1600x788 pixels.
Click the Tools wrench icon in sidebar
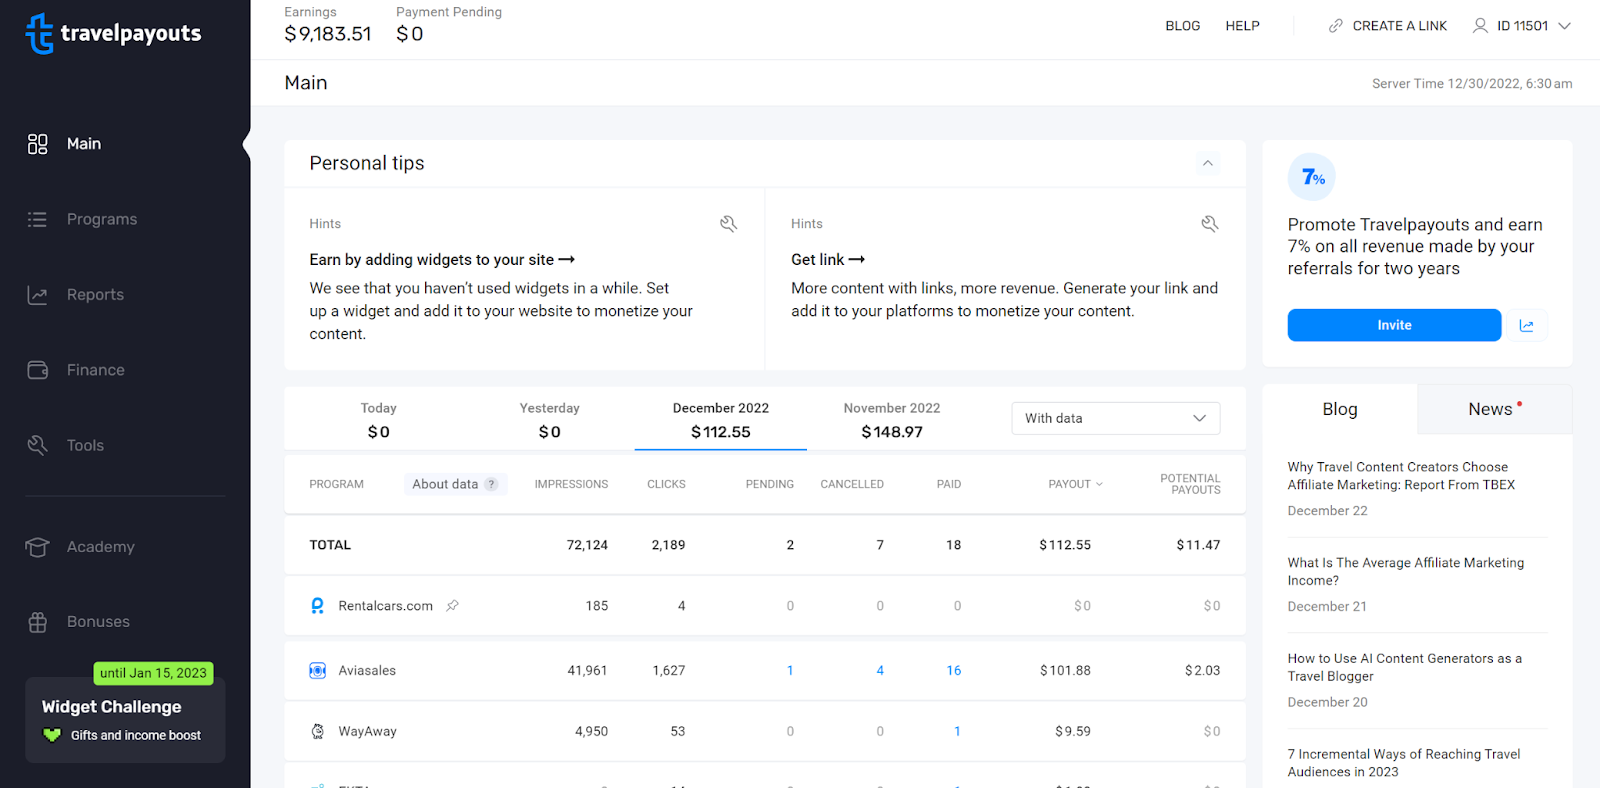pos(37,445)
